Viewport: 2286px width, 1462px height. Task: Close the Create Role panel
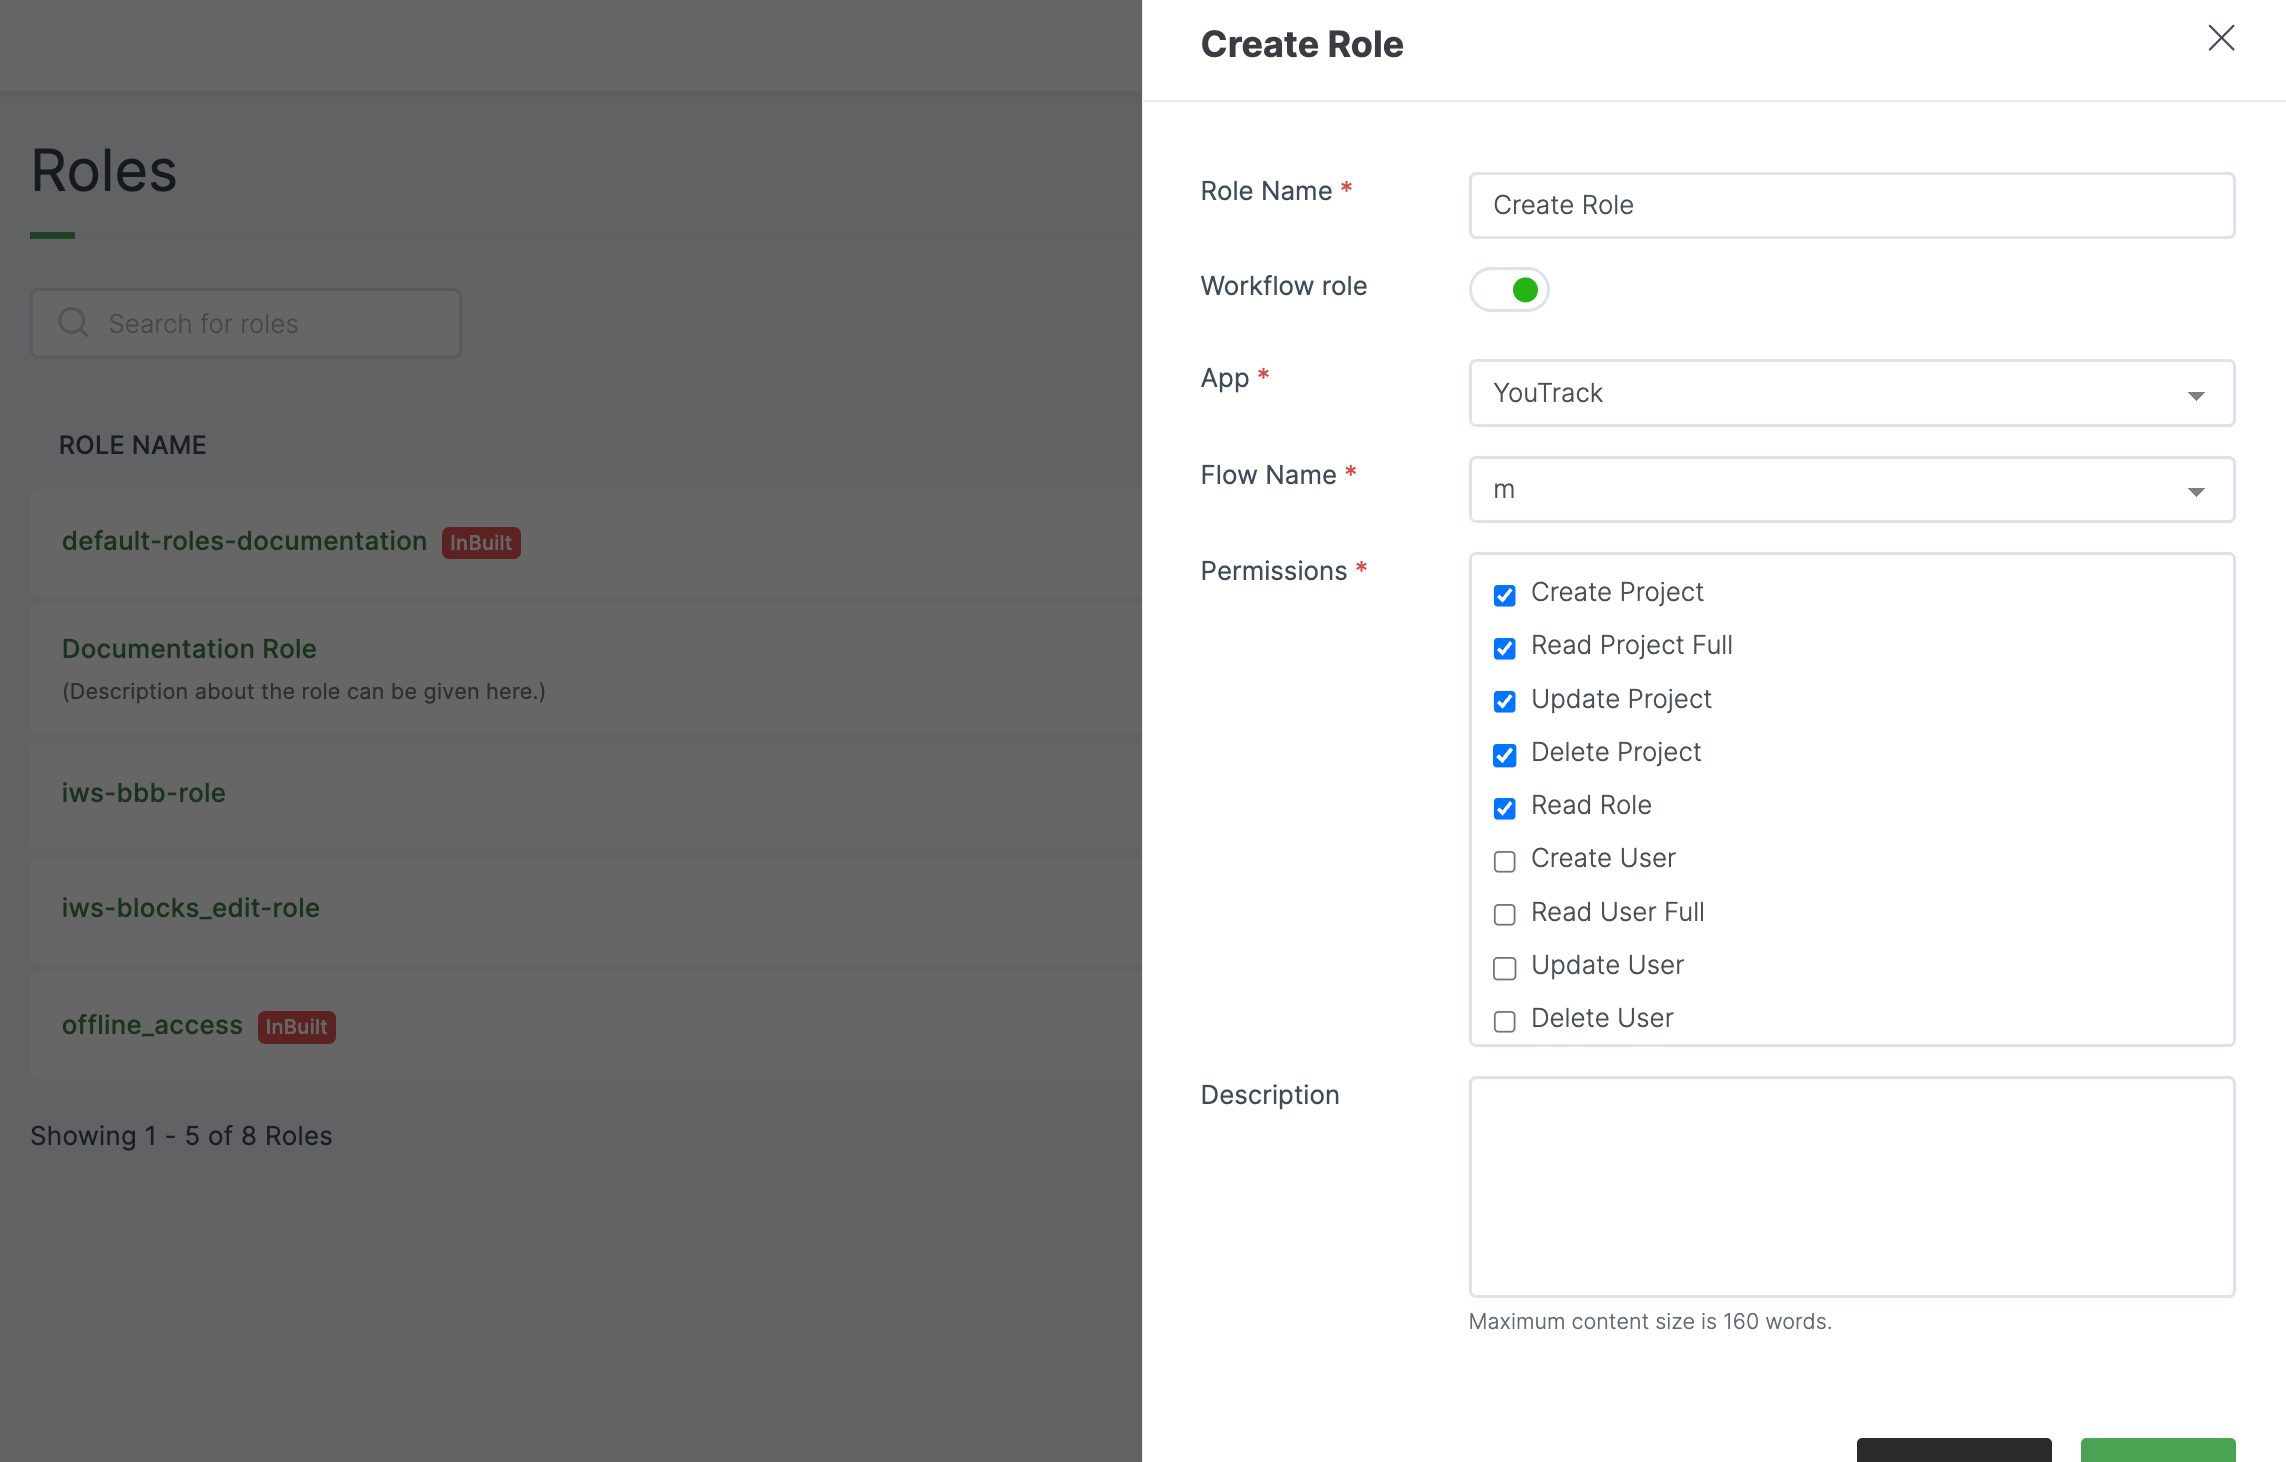(x=2221, y=38)
